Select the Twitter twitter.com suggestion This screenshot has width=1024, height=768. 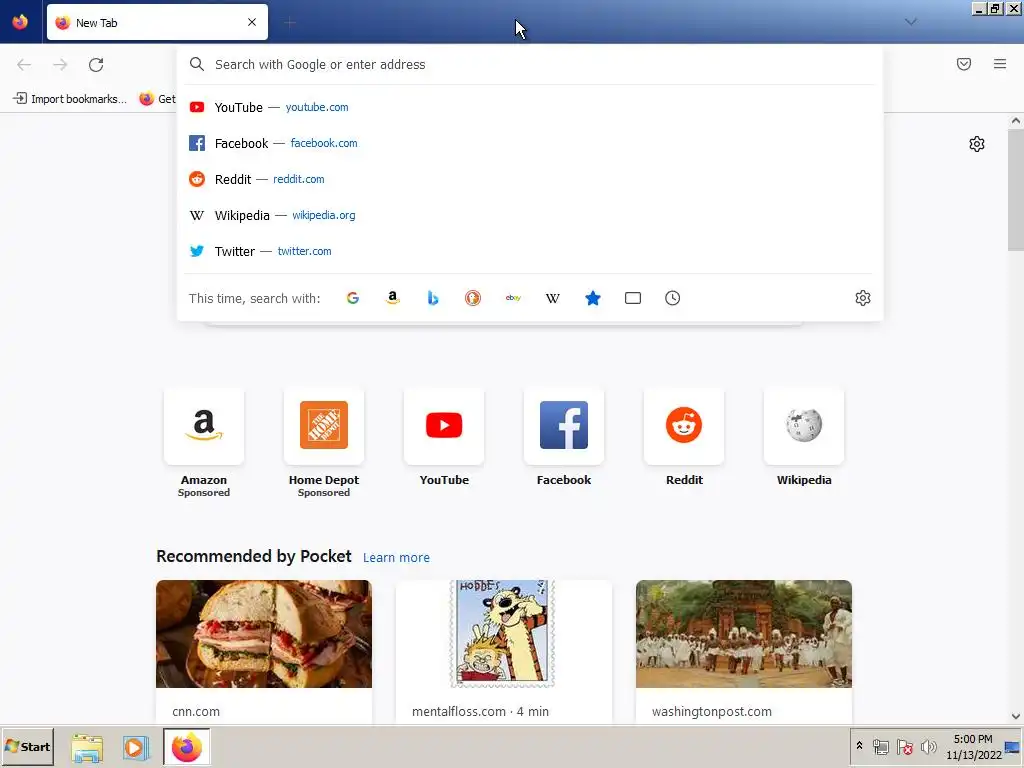click(x=530, y=251)
